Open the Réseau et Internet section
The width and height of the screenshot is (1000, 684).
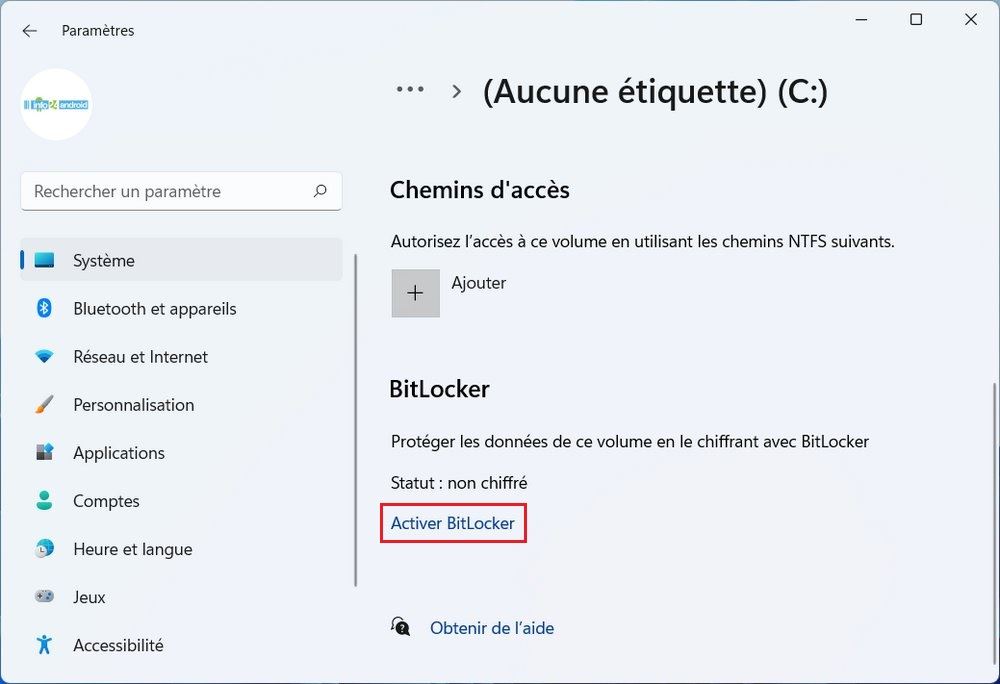[141, 357]
